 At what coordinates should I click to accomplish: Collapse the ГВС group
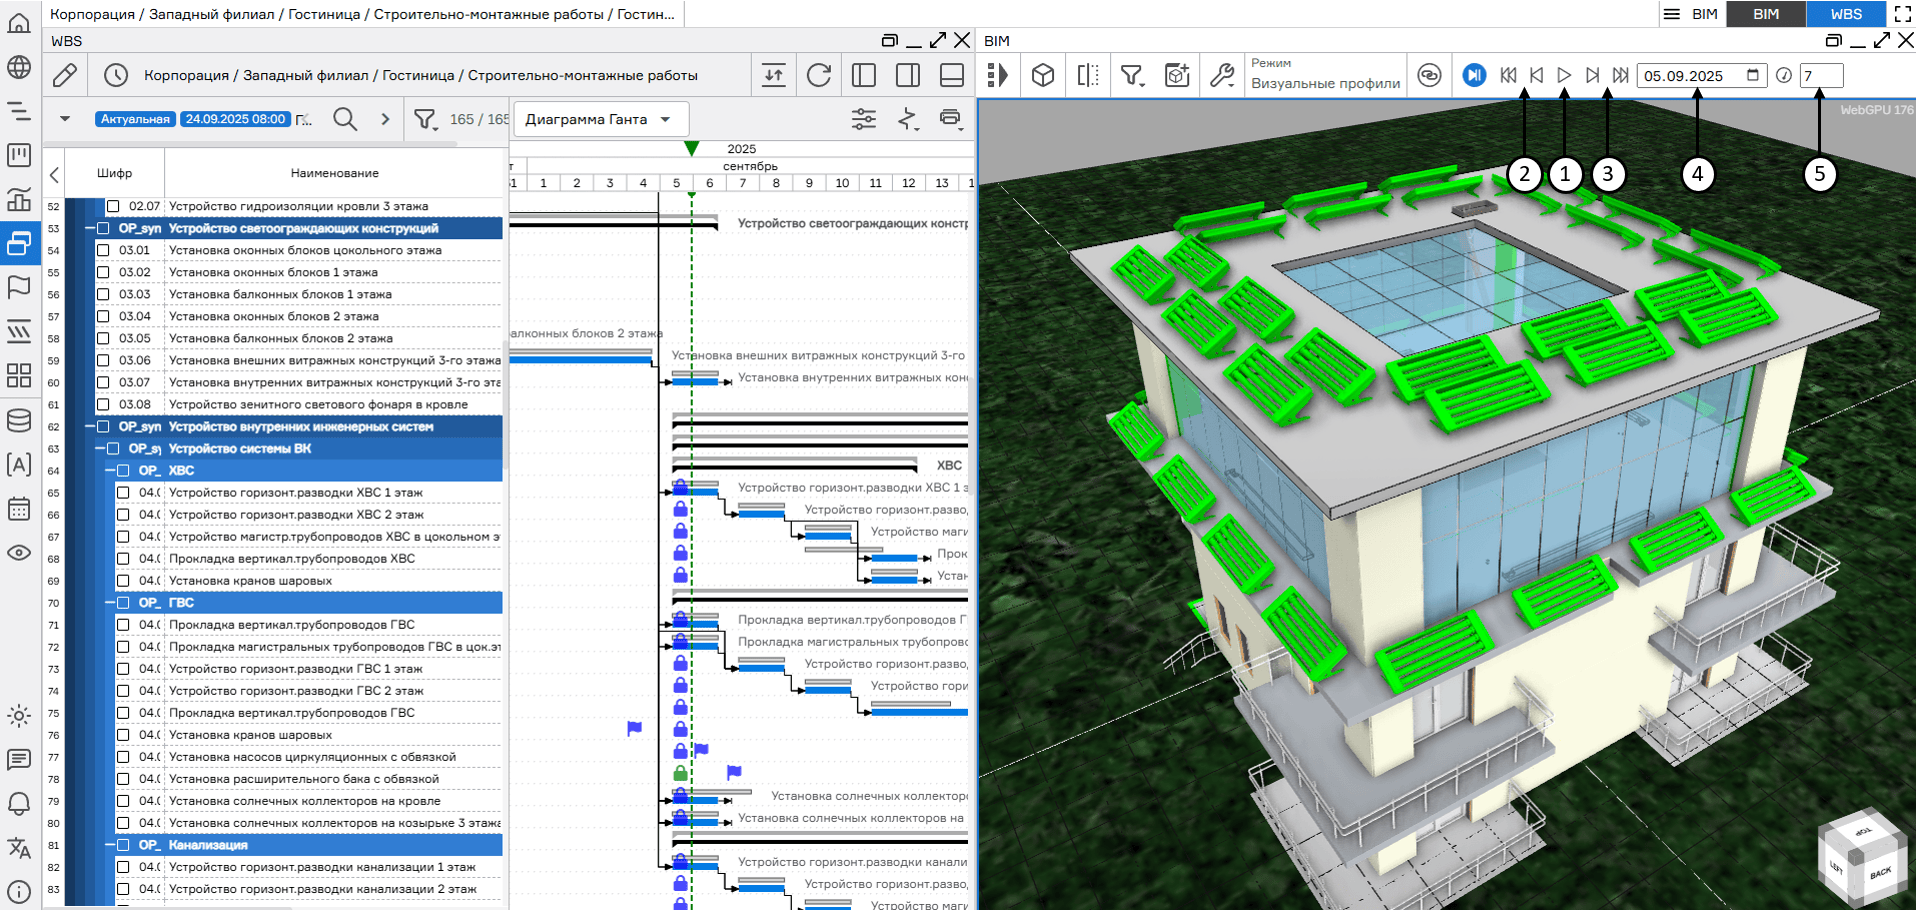tap(110, 603)
